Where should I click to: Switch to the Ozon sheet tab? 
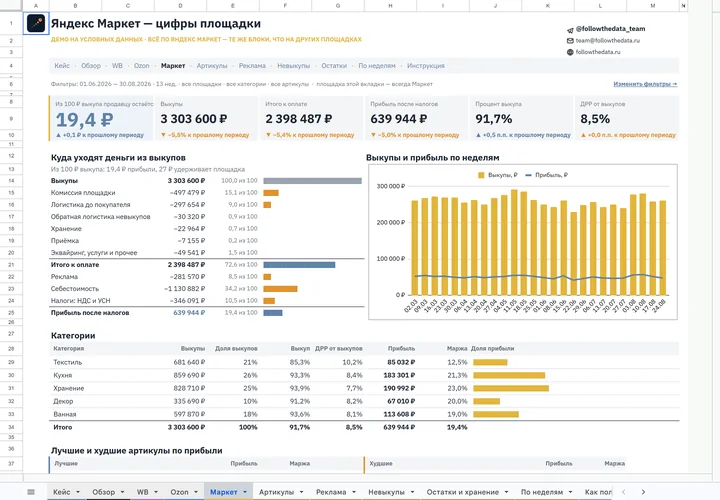coord(179,492)
